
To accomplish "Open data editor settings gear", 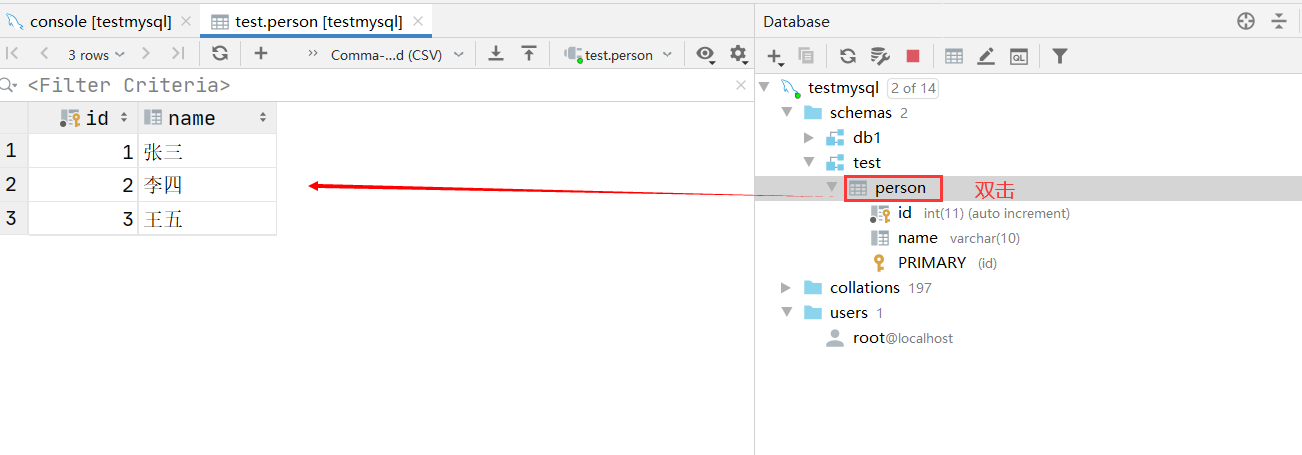I will pyautogui.click(x=738, y=55).
